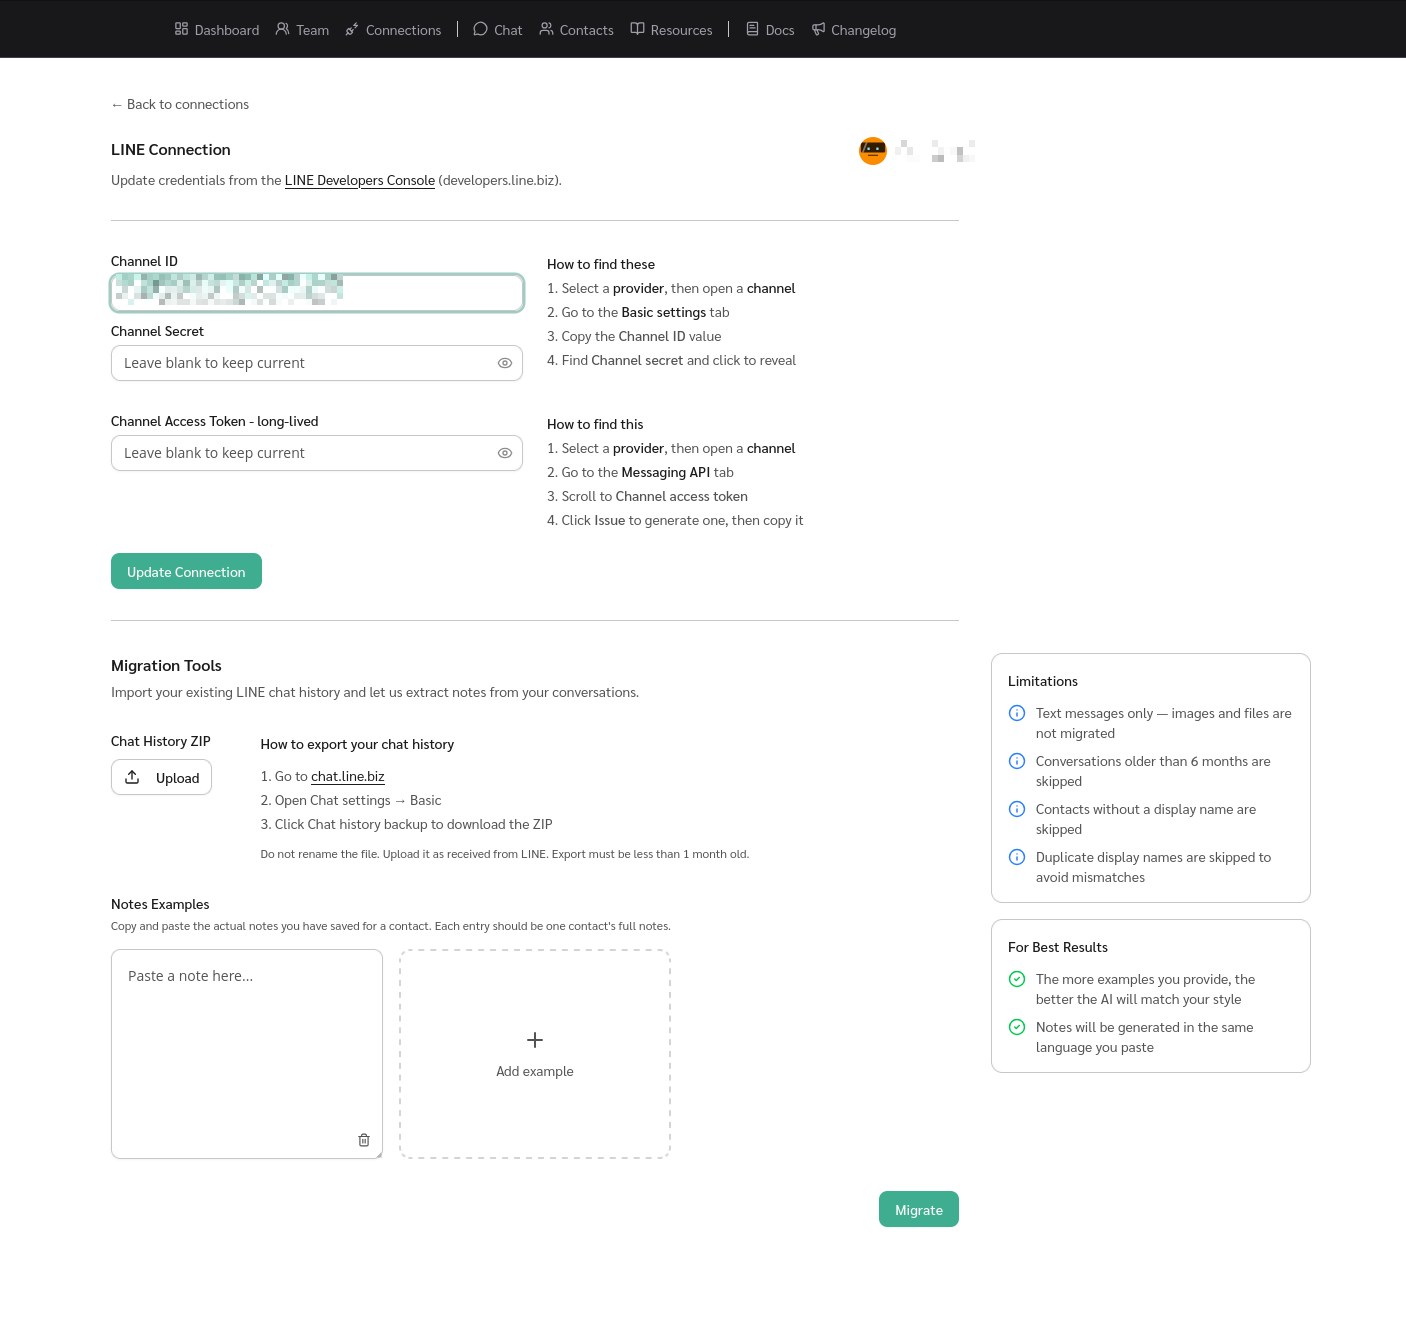The image size is (1406, 1334).
Task: Click the 'Limitations' card title
Action: tap(1043, 681)
